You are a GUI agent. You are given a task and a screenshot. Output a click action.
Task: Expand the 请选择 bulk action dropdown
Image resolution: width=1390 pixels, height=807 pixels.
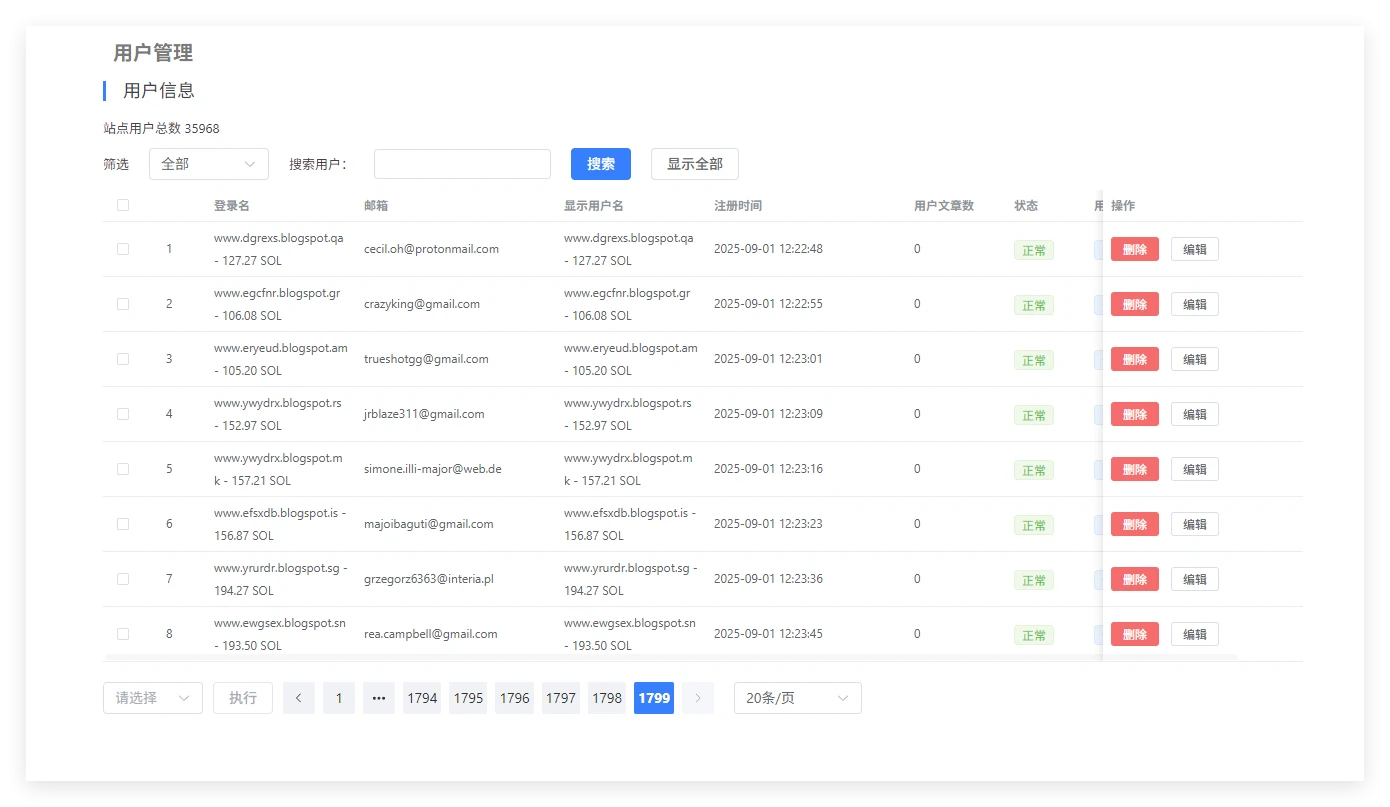[x=152, y=698]
